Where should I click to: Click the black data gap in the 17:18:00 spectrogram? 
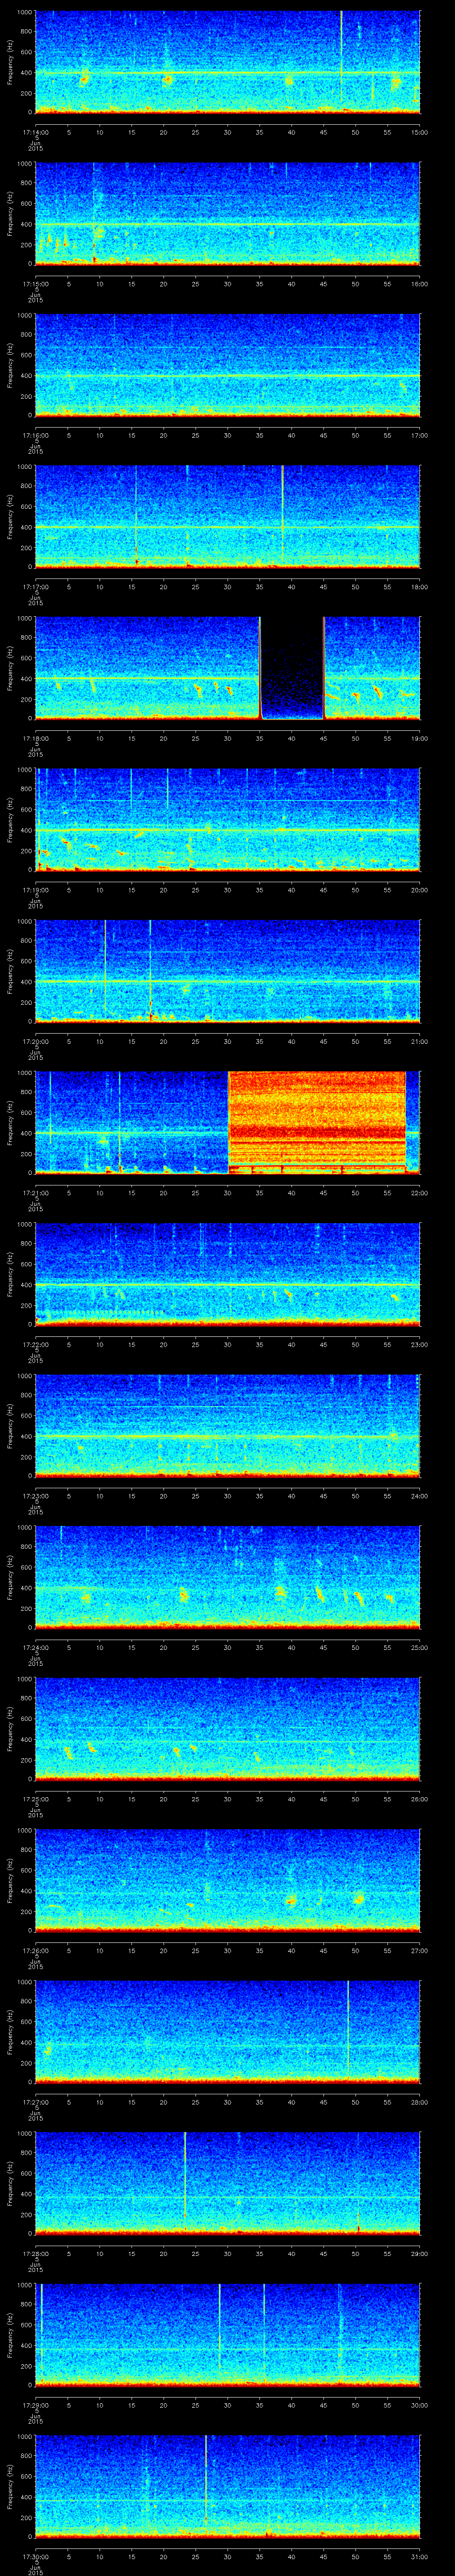[x=292, y=668]
